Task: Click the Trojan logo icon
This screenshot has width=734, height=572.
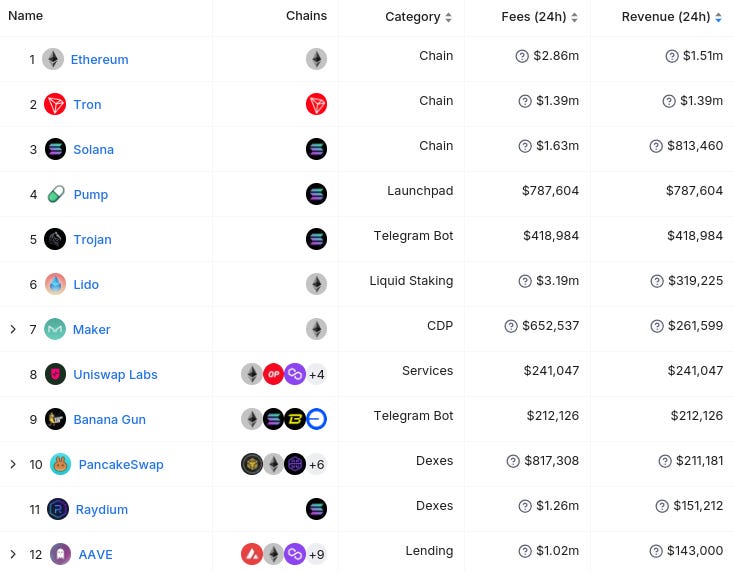Action: tap(55, 239)
